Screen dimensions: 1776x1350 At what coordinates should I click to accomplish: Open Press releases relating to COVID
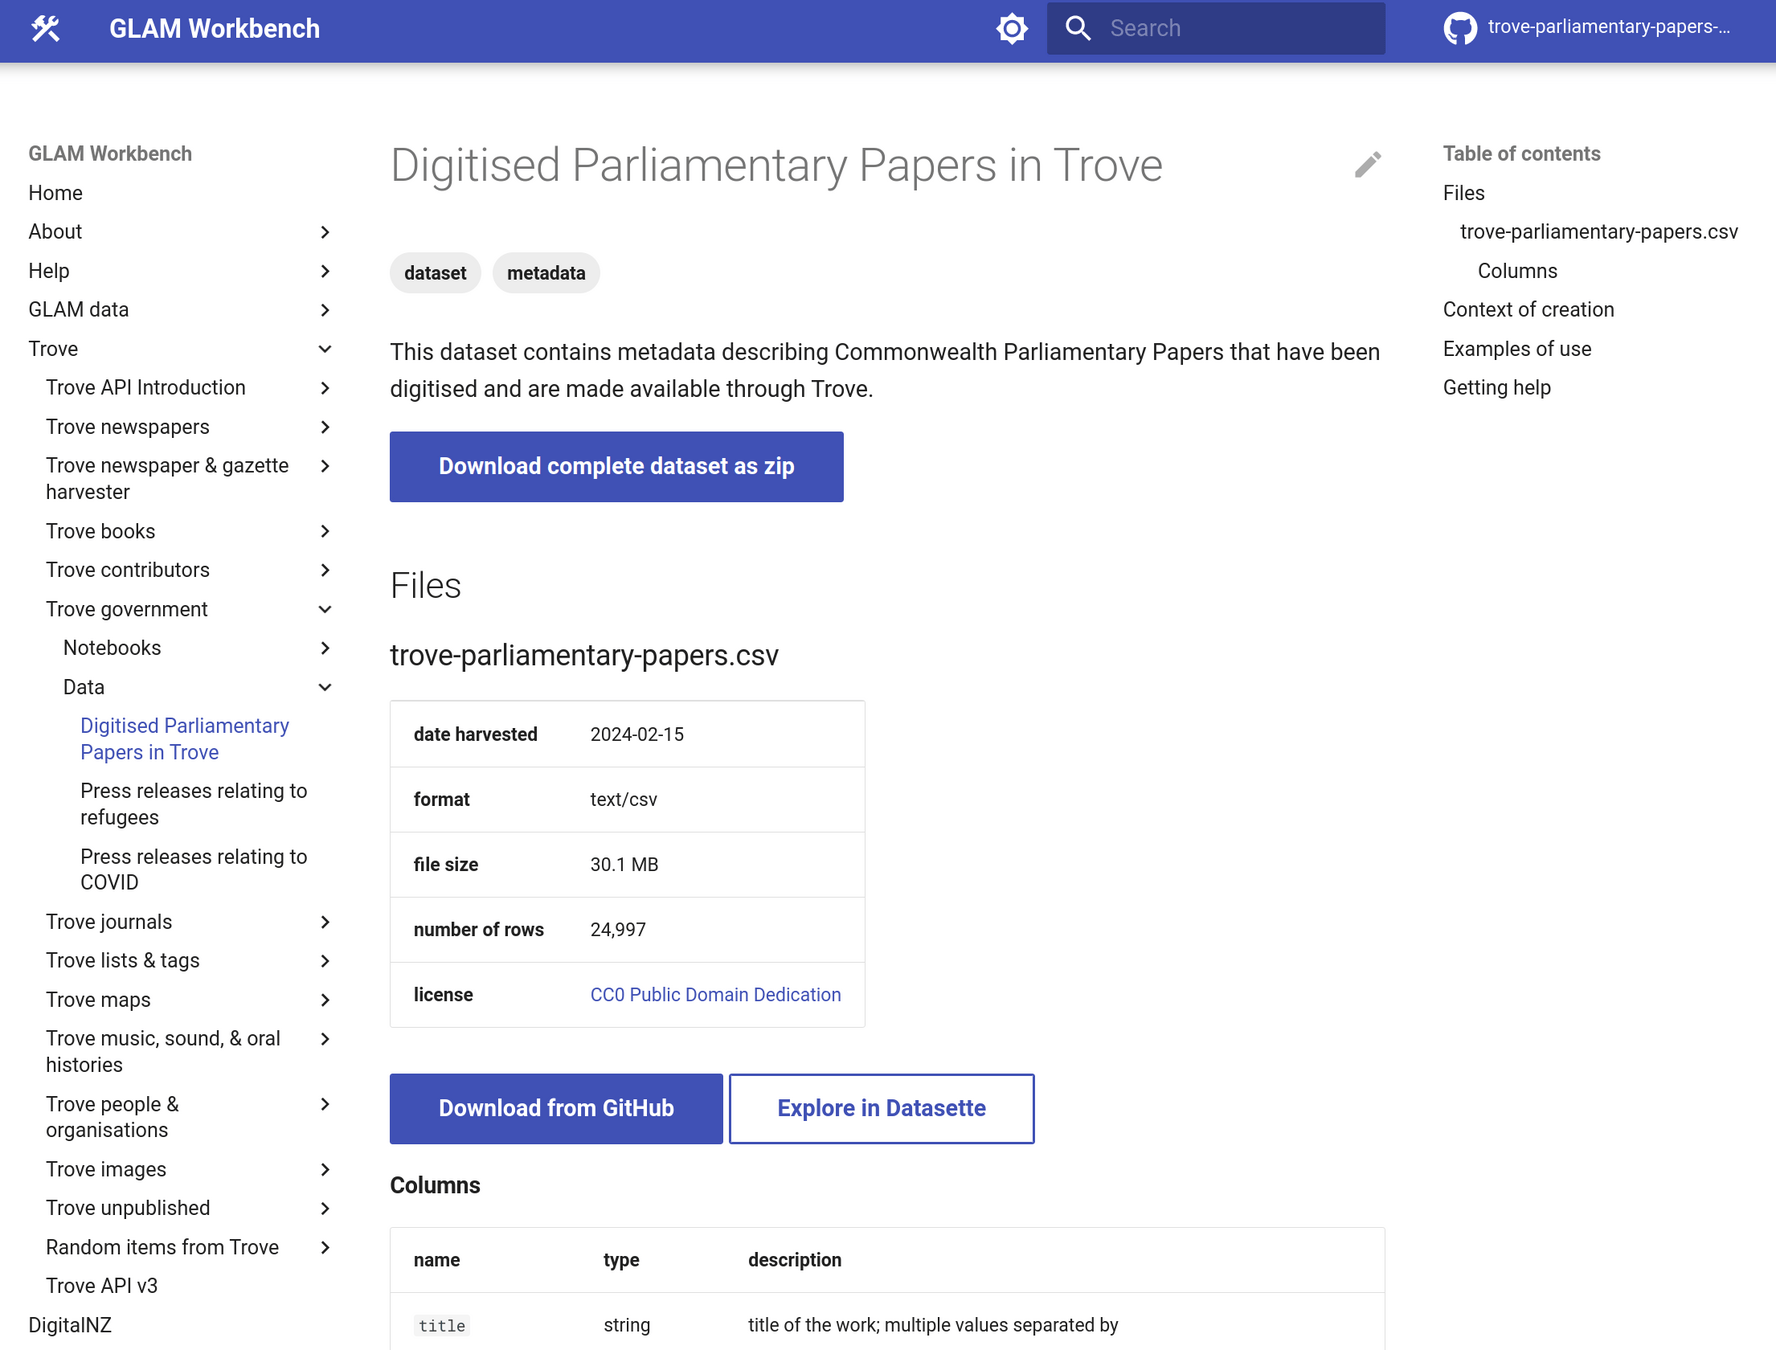194,870
